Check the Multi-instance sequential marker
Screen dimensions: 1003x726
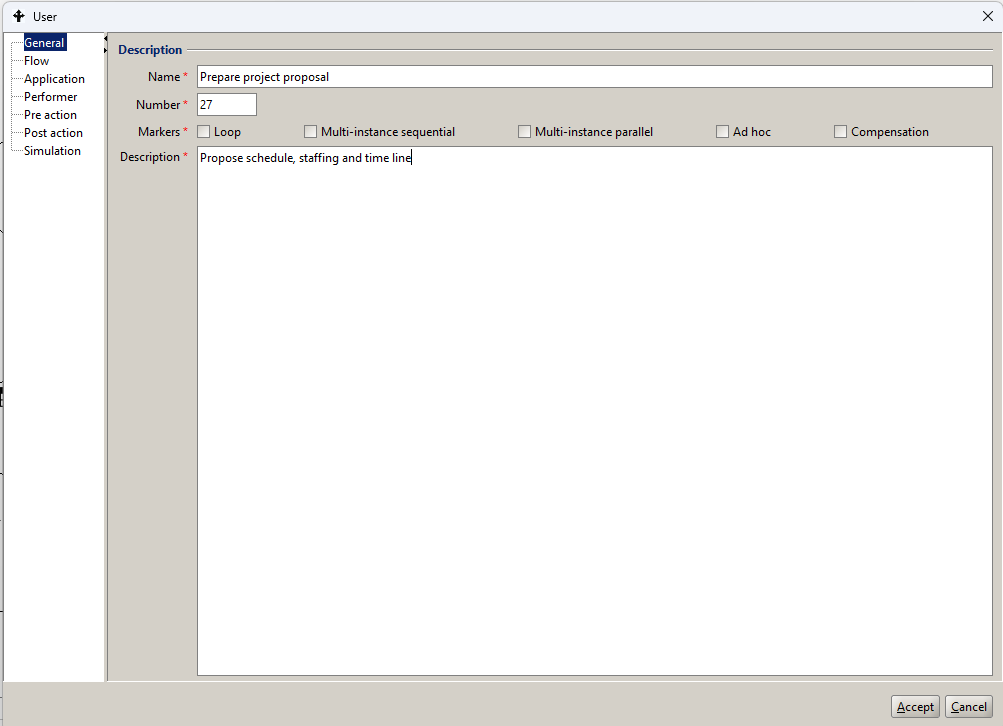pos(311,132)
